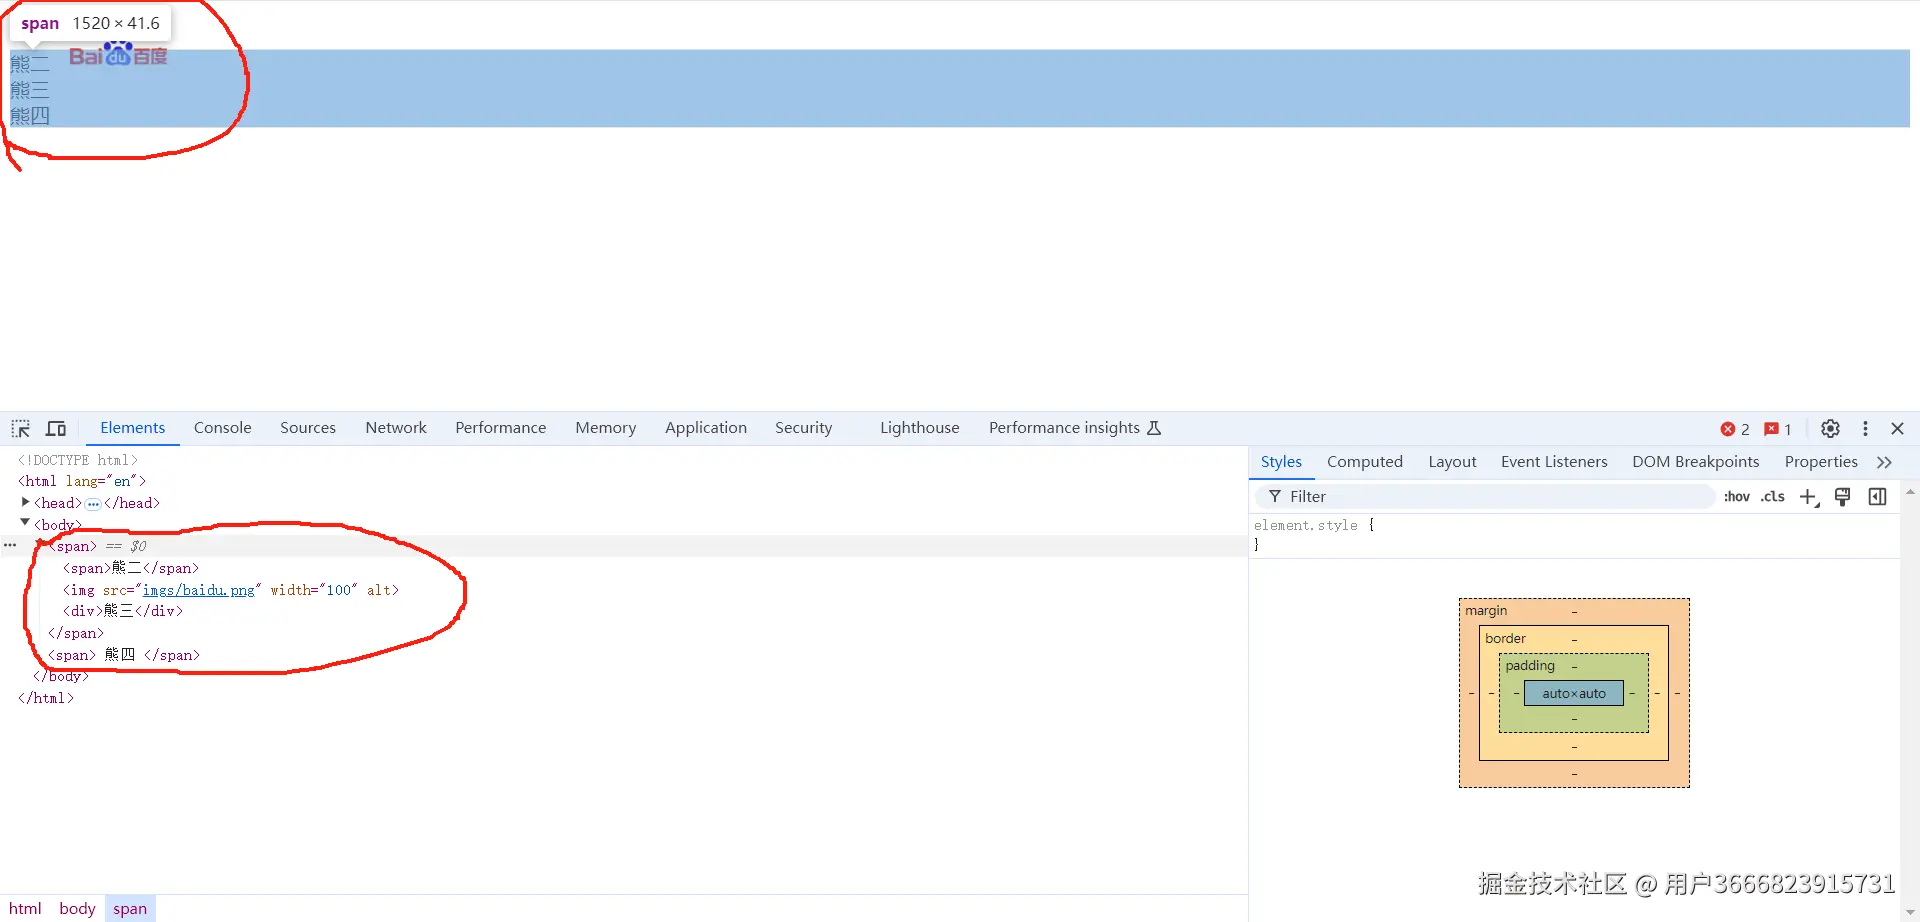The width and height of the screenshot is (1920, 922).
Task: Select the closing </html> tag row
Action: (46, 698)
